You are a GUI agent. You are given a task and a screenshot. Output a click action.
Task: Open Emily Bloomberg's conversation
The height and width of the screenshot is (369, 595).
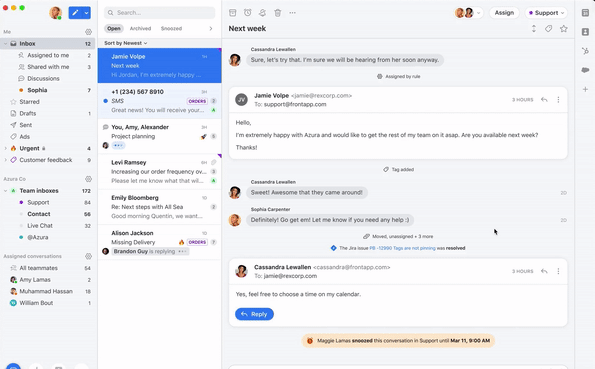pyautogui.click(x=159, y=207)
